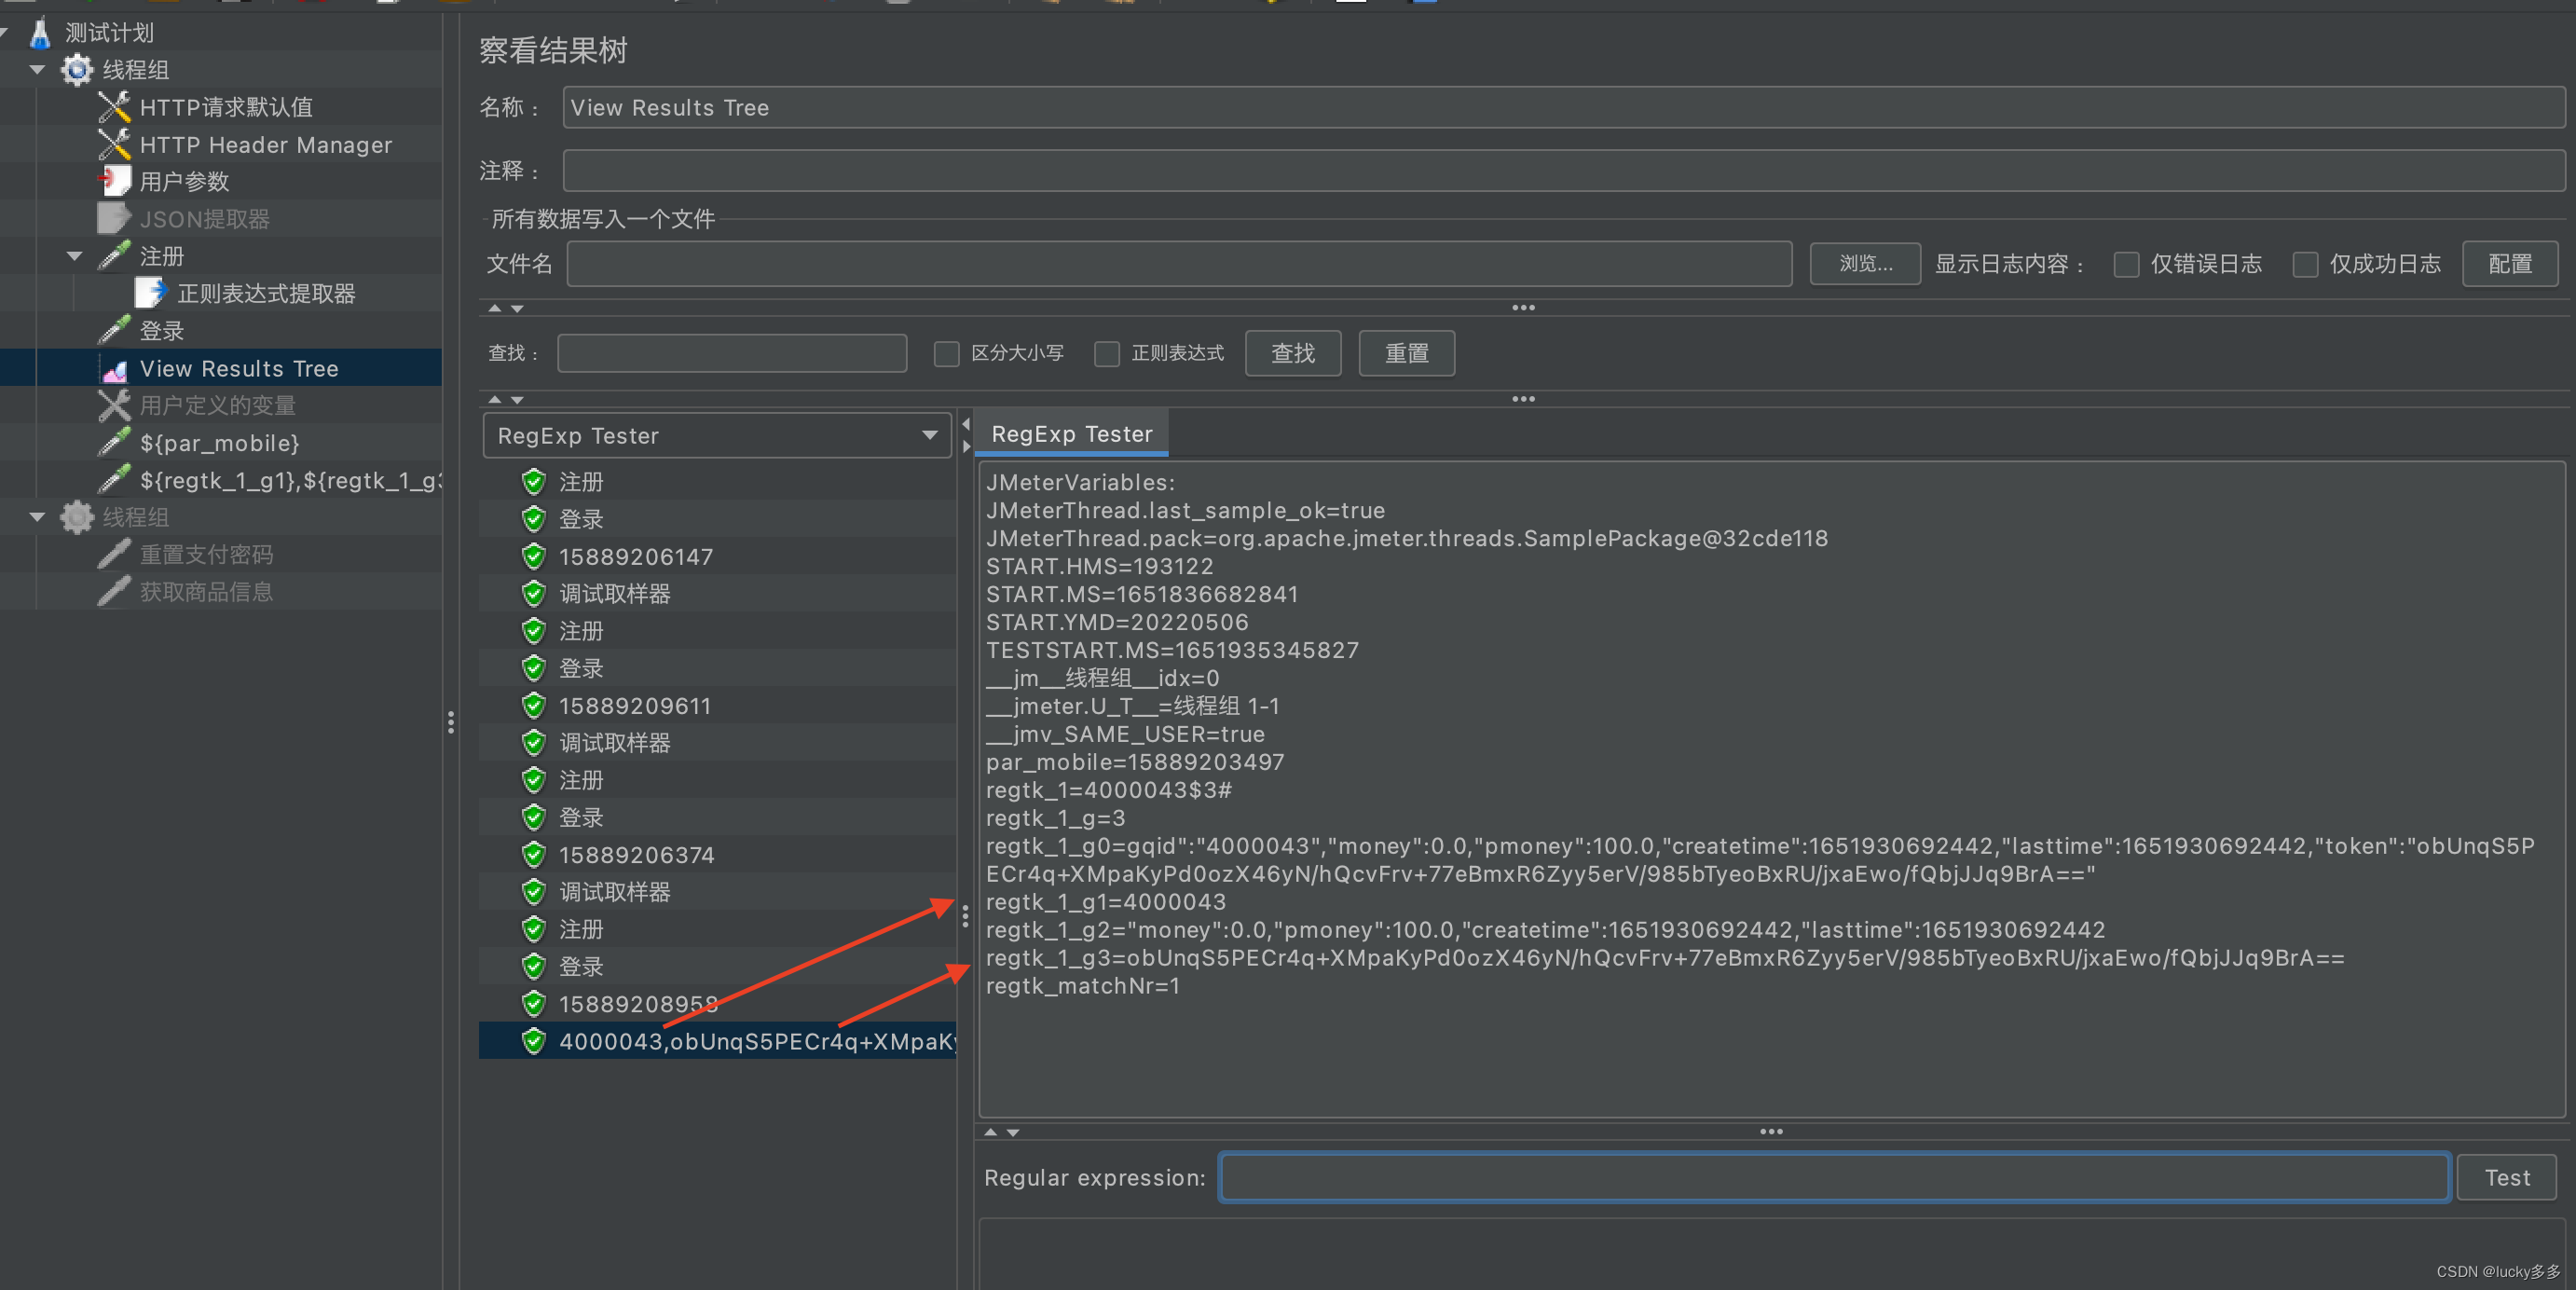
Task: Collapse the first 线程组 tree node
Action: pyautogui.click(x=37, y=70)
